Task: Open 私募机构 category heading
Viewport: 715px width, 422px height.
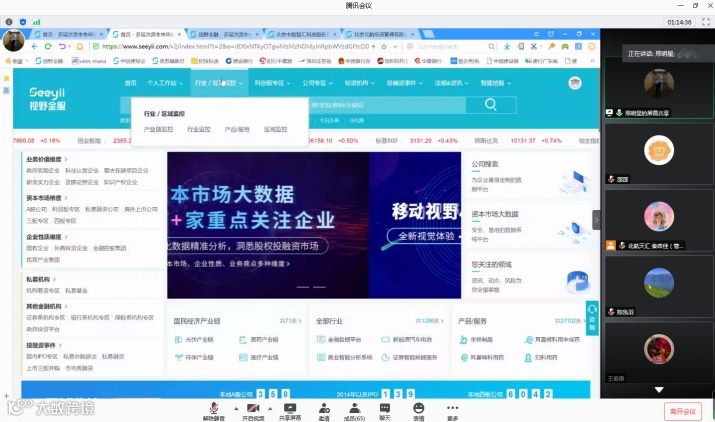Action: pos(41,279)
